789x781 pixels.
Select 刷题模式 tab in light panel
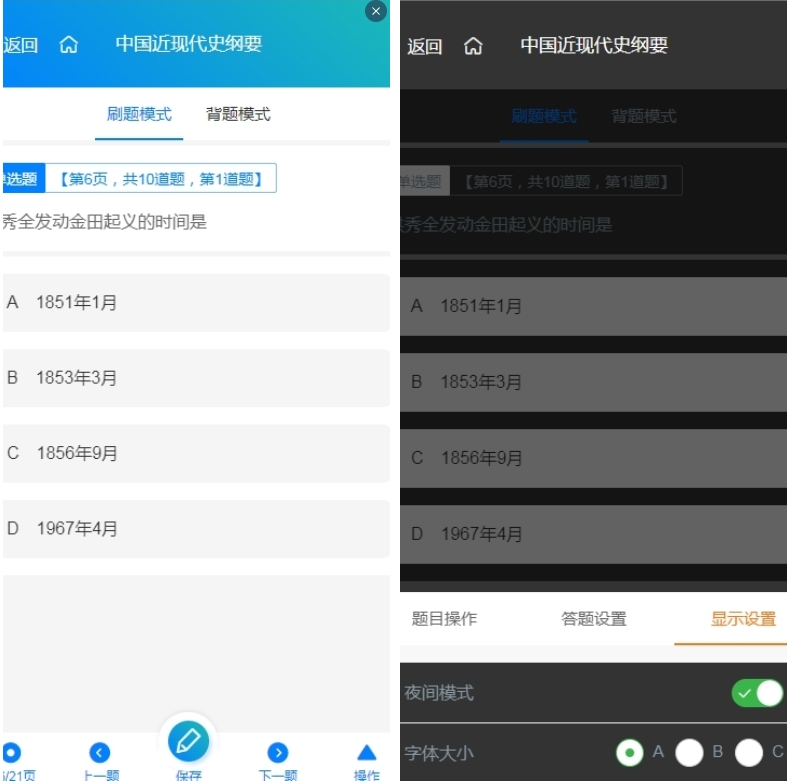click(139, 114)
